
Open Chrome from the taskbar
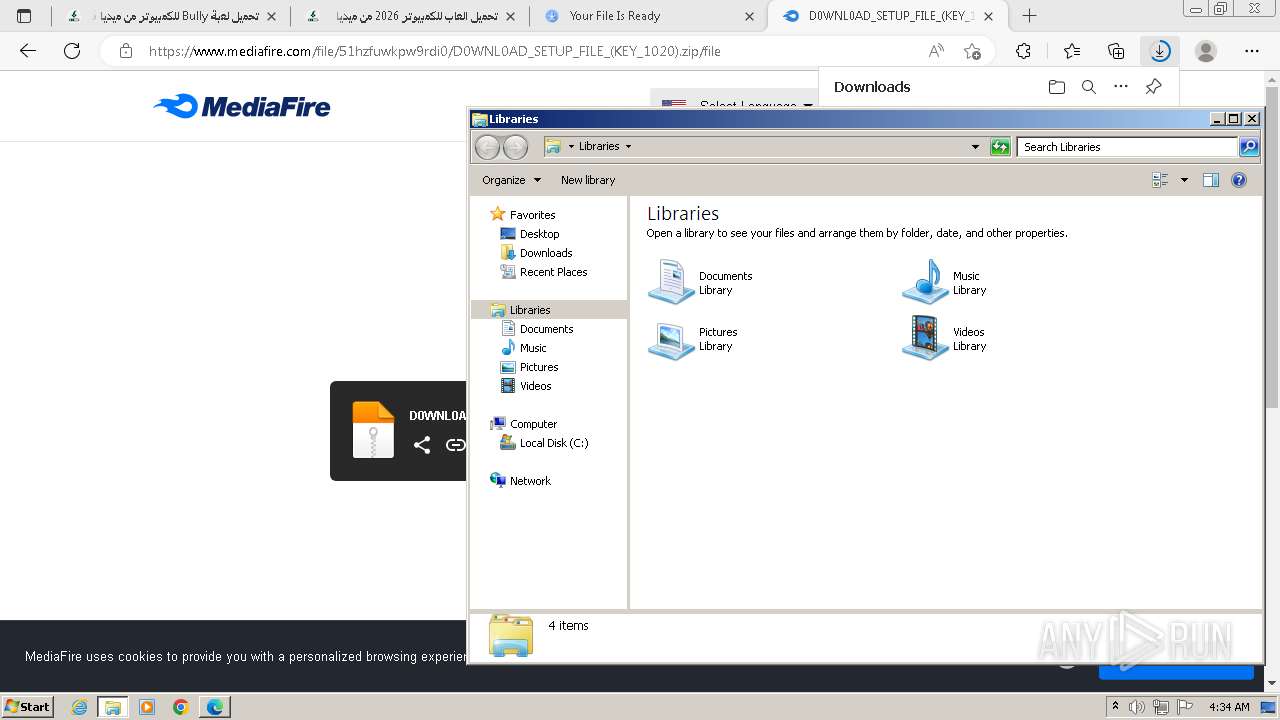click(x=181, y=706)
